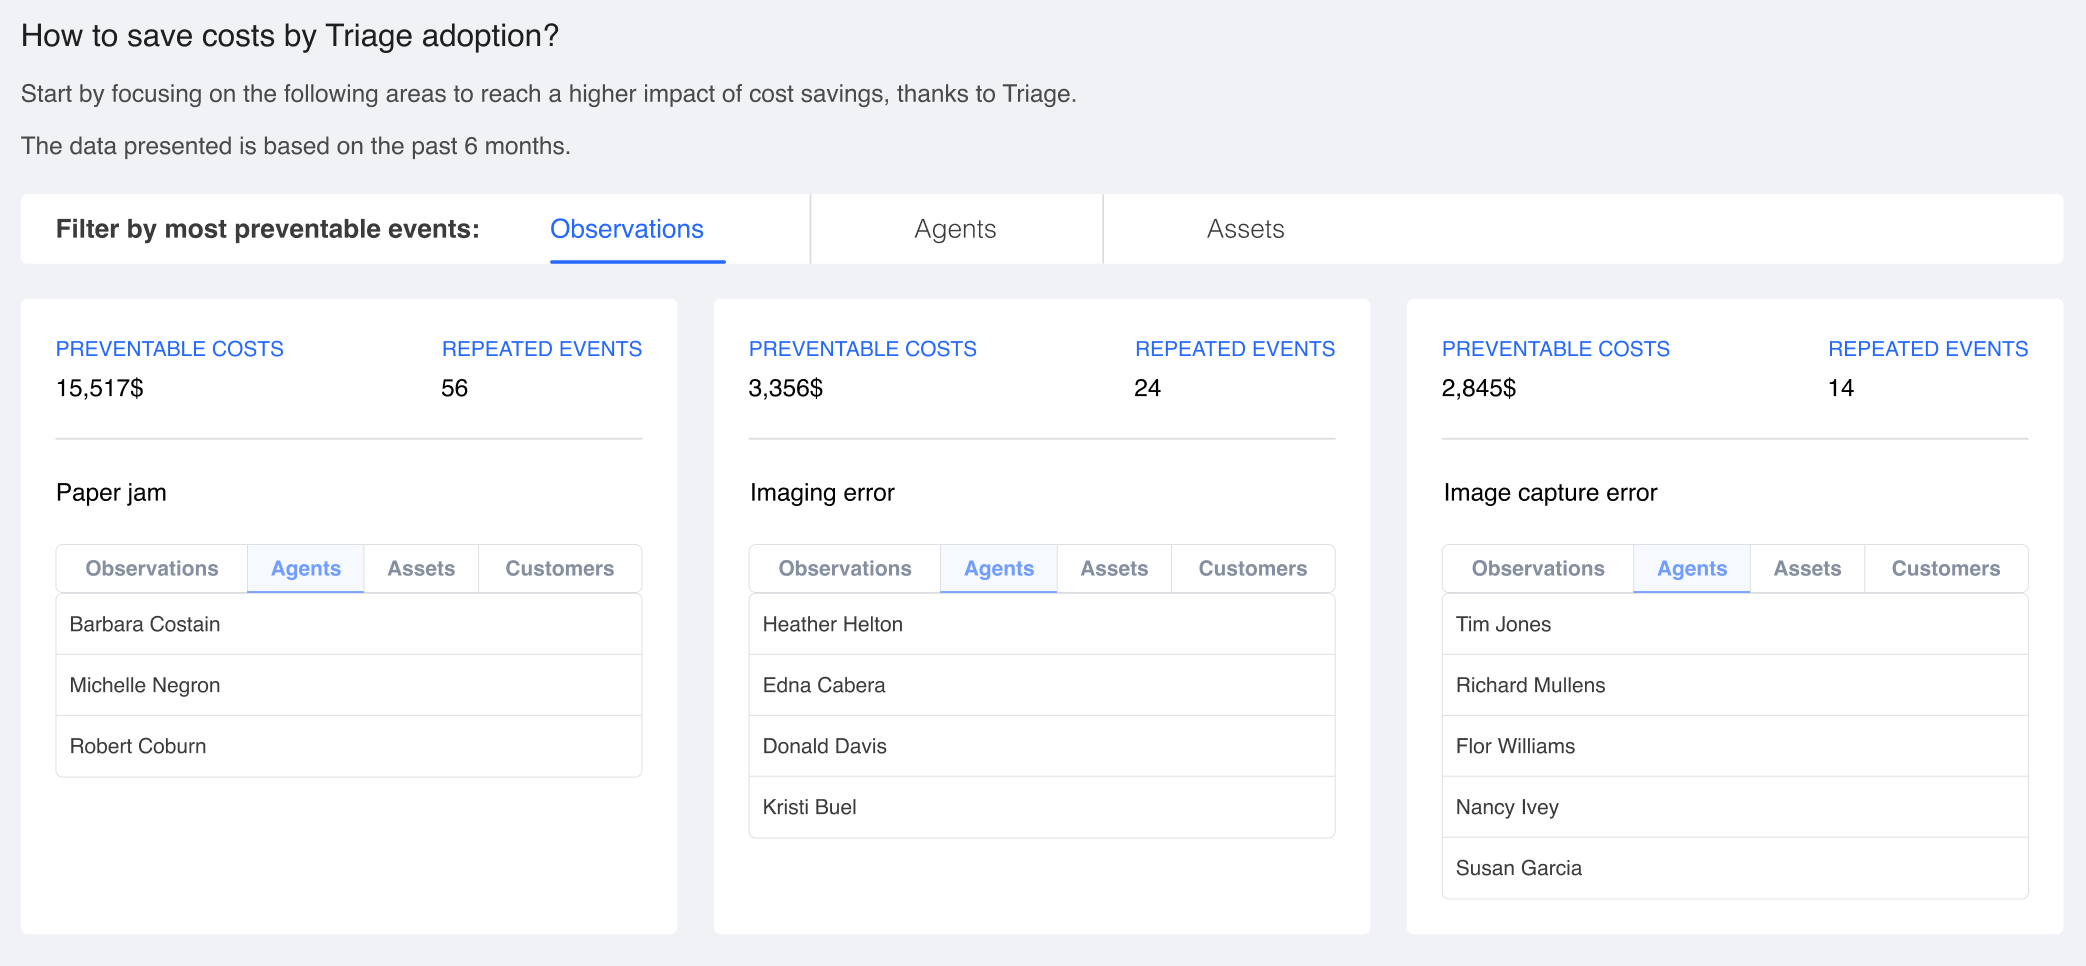Viewport: 2086px width, 966px height.
Task: View Observations in Image capture error card
Action: (x=1538, y=569)
